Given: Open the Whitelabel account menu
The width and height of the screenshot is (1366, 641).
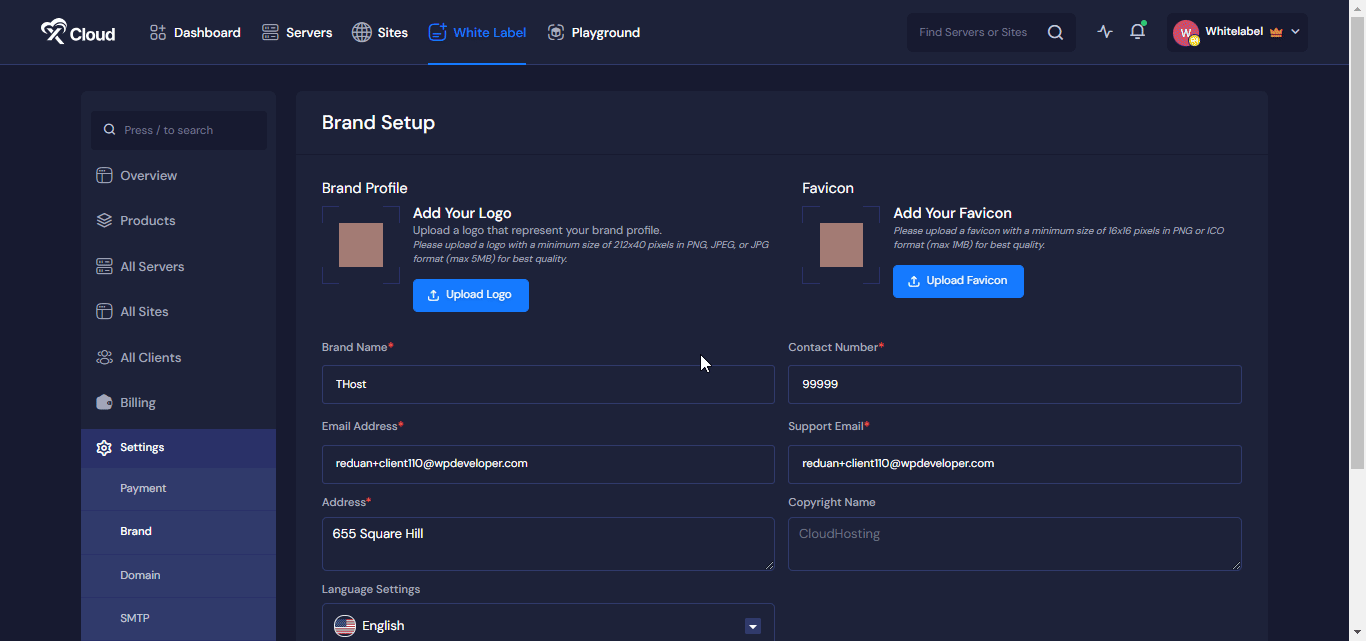Looking at the screenshot, I should [1237, 31].
